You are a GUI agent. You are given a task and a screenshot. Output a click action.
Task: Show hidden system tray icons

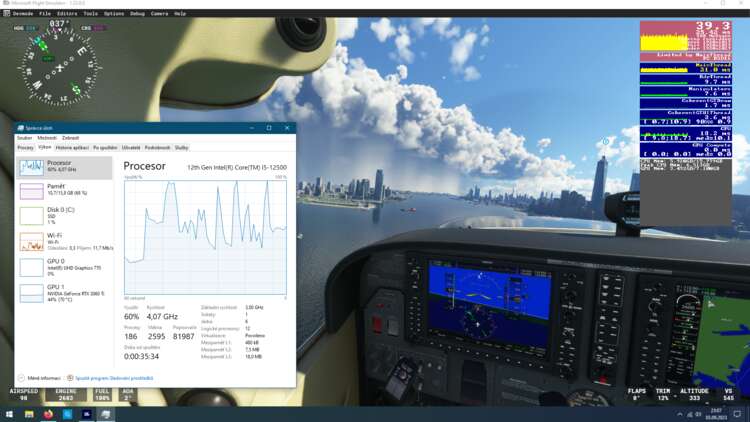pyautogui.click(x=680, y=414)
